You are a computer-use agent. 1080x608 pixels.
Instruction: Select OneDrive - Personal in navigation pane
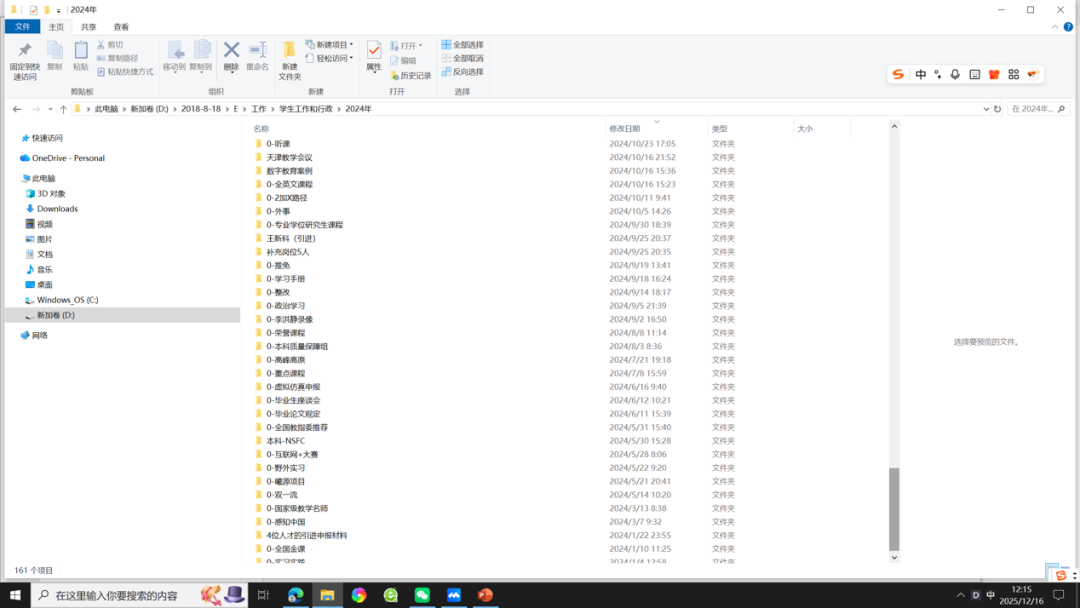click(x=68, y=158)
